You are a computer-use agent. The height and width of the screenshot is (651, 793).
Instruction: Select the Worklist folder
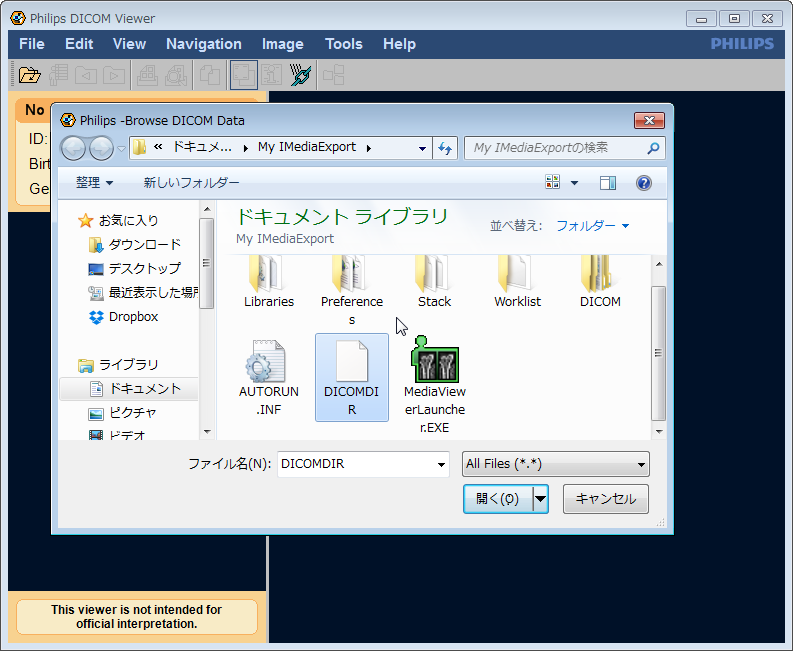[517, 282]
